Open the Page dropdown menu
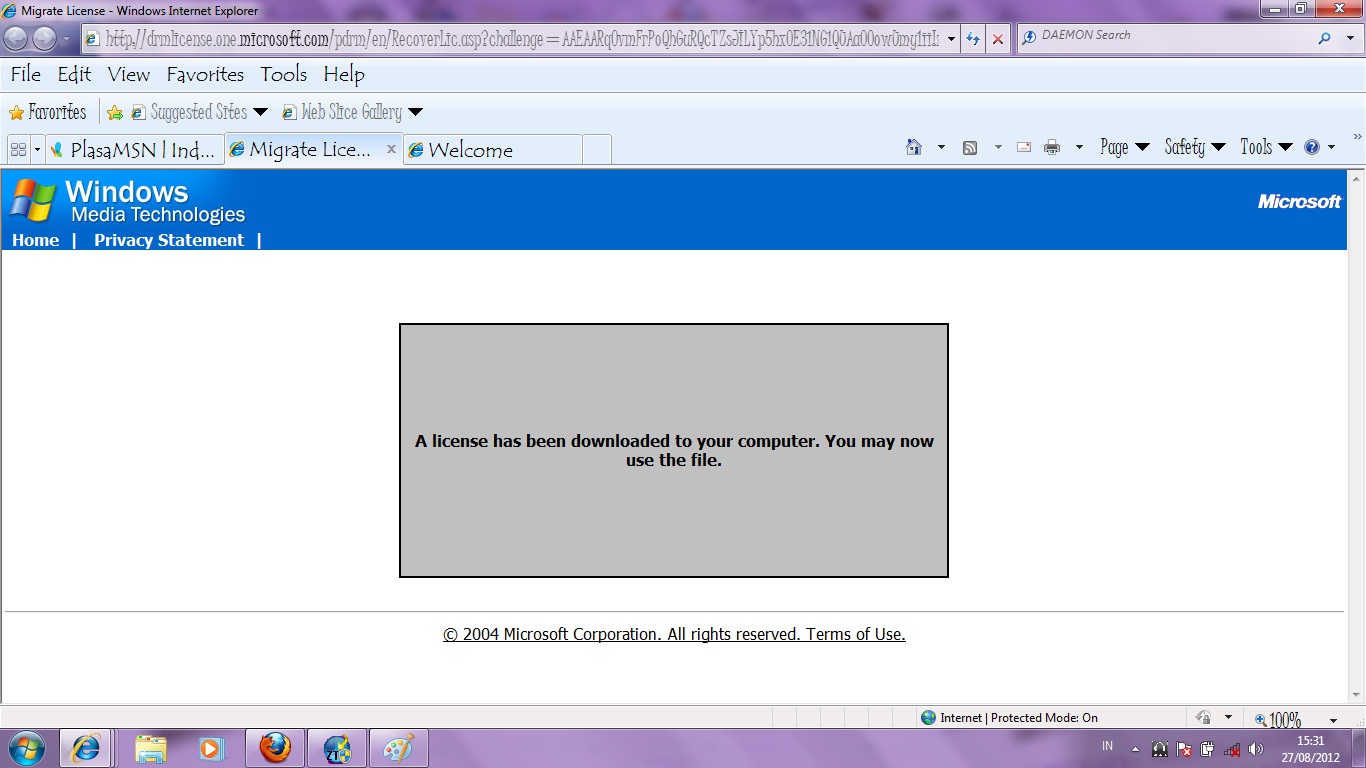This screenshot has width=1366, height=768. pyautogui.click(x=1124, y=147)
